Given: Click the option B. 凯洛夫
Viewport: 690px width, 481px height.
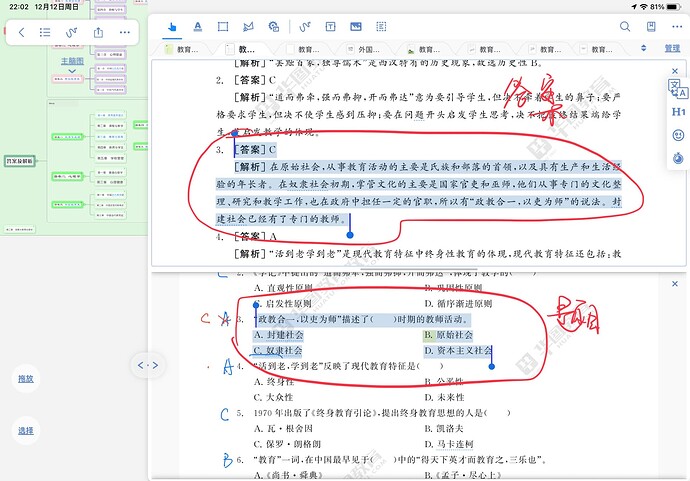Looking at the screenshot, I should coord(444,429).
